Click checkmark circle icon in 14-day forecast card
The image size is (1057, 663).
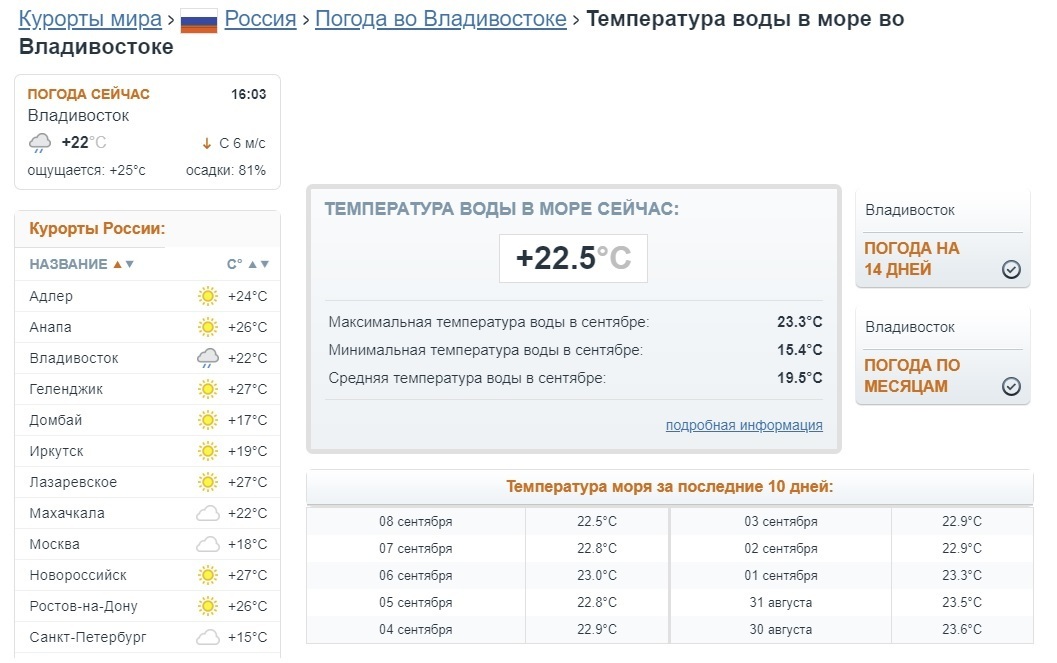[1011, 270]
